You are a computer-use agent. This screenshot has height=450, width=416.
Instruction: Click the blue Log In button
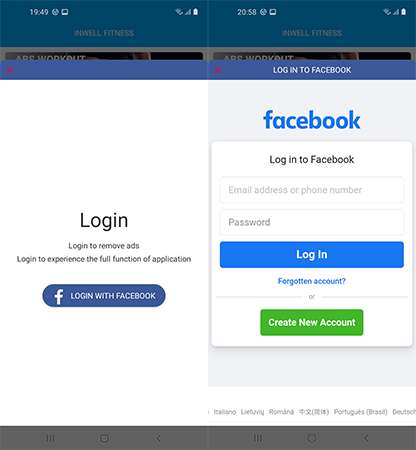(x=312, y=255)
